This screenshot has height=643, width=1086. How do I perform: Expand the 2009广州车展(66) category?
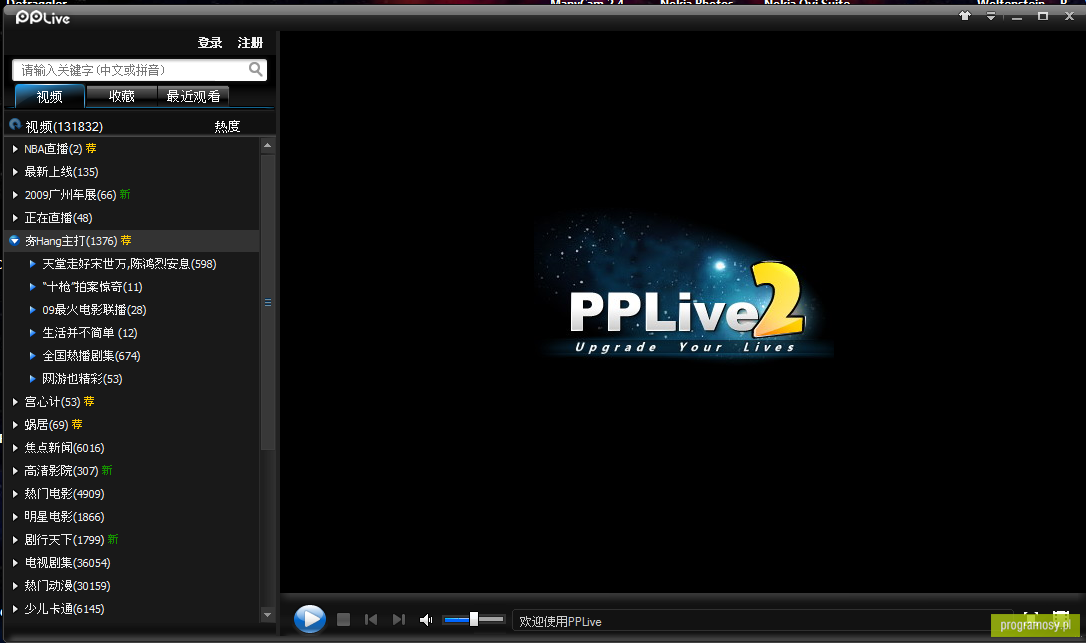[15, 195]
